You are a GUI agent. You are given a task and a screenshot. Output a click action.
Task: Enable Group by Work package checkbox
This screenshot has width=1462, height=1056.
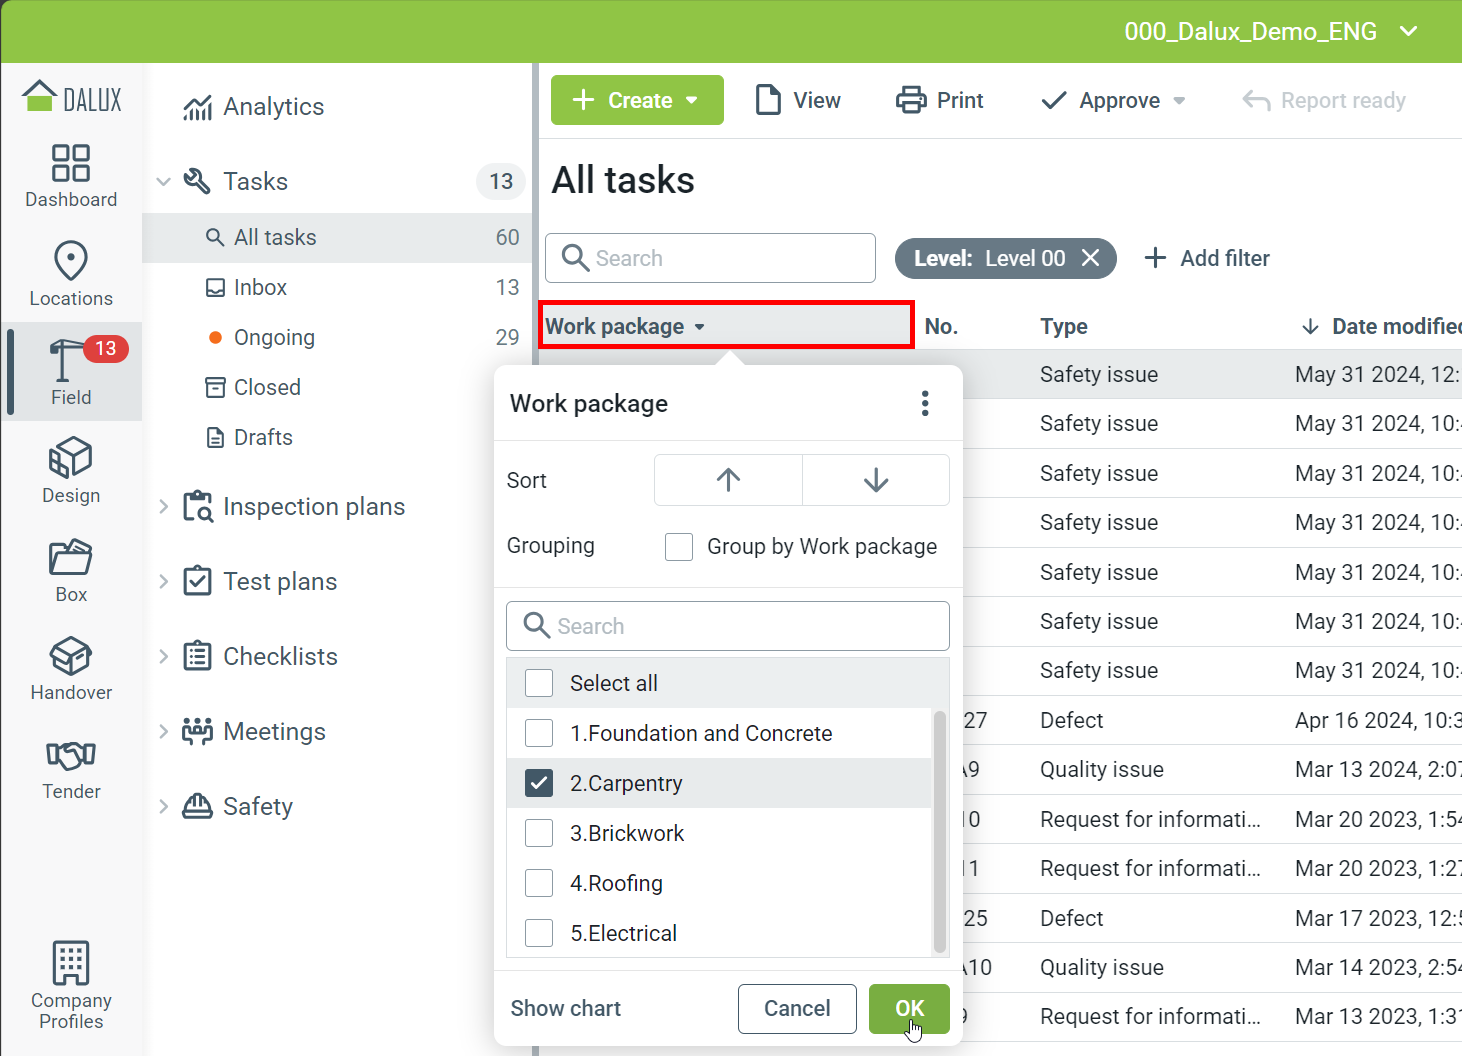click(679, 547)
